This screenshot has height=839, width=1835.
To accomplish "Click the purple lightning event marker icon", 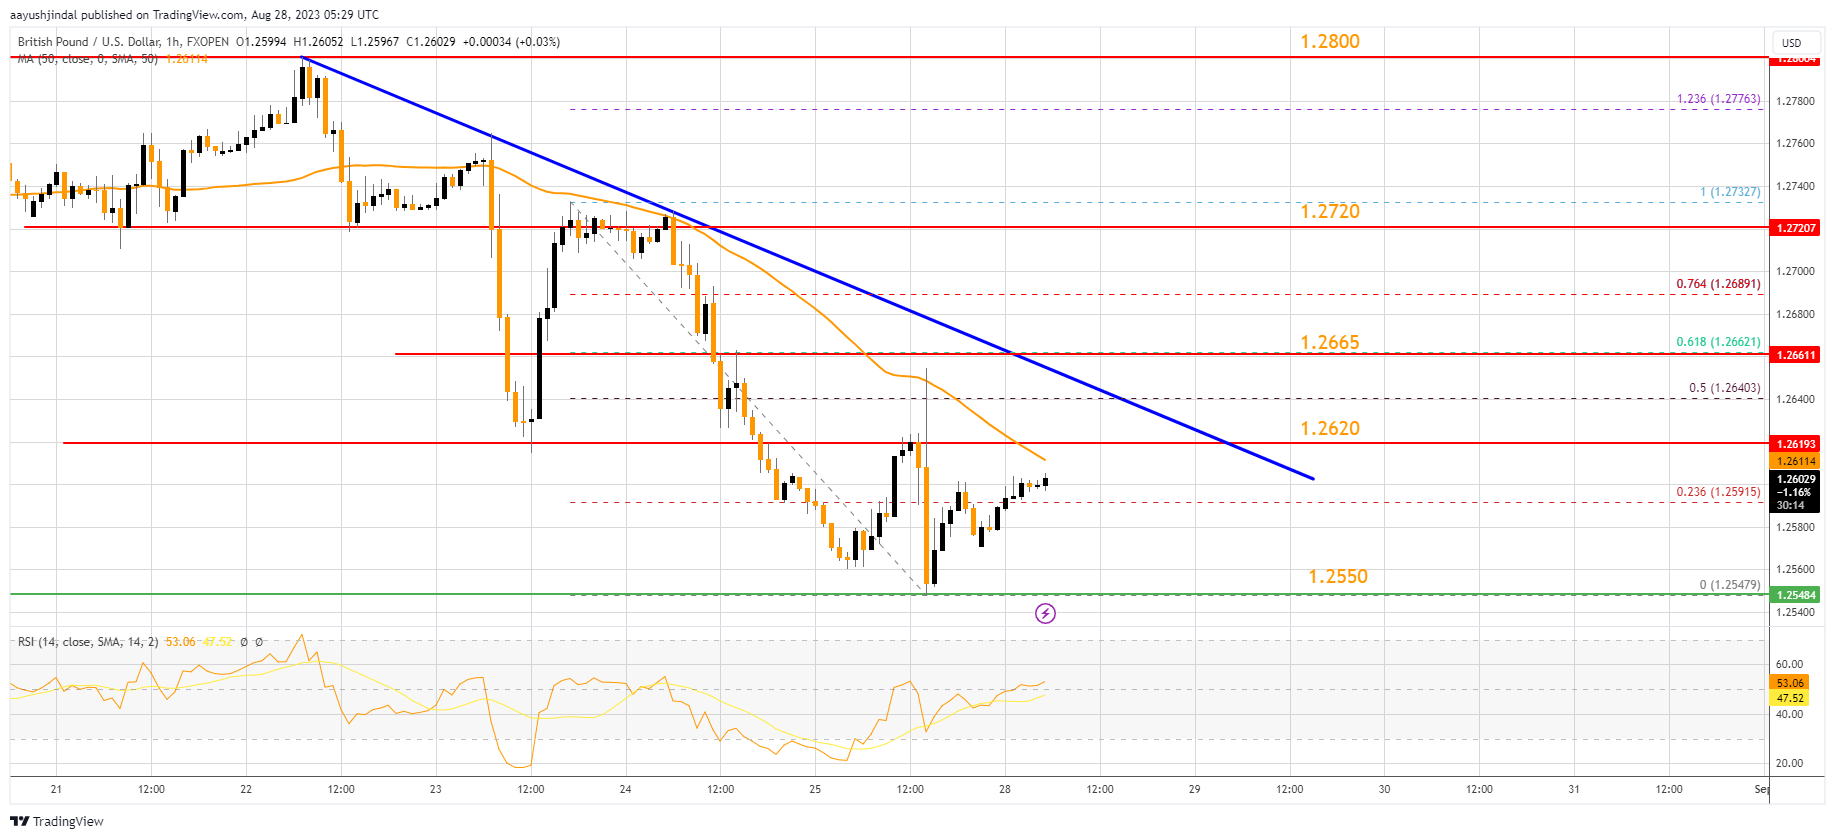I will click(x=1045, y=613).
